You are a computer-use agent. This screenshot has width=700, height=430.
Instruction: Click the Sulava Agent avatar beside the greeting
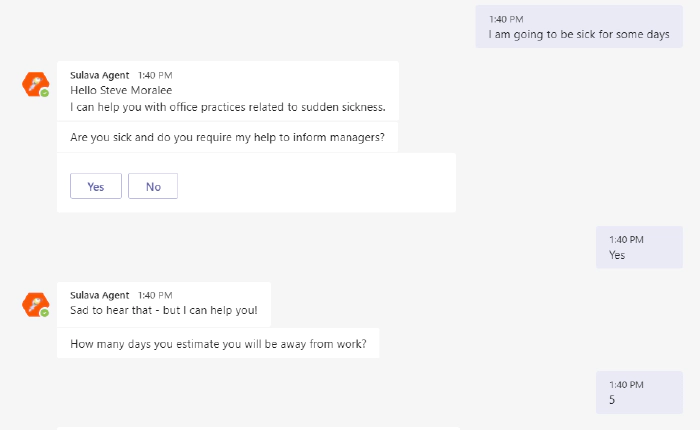(x=35, y=84)
